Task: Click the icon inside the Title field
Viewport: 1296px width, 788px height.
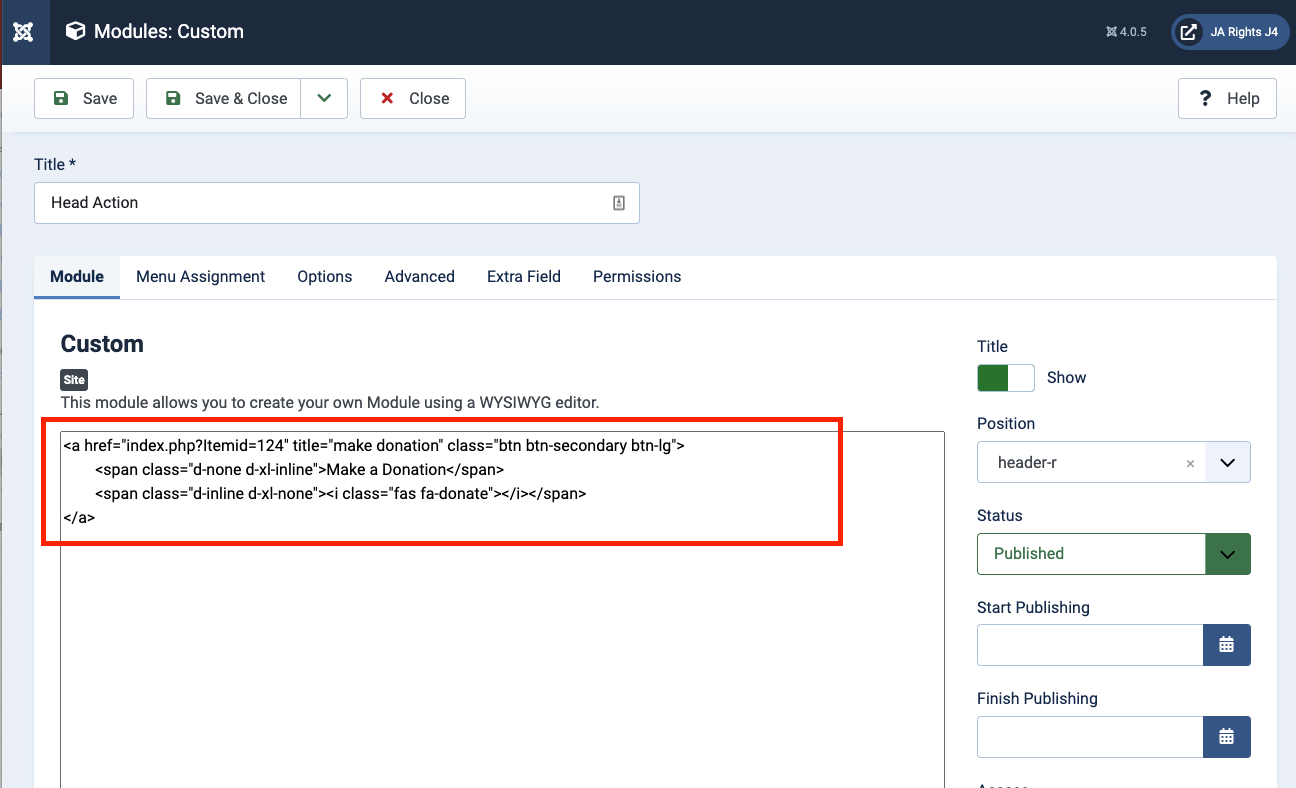Action: (619, 203)
